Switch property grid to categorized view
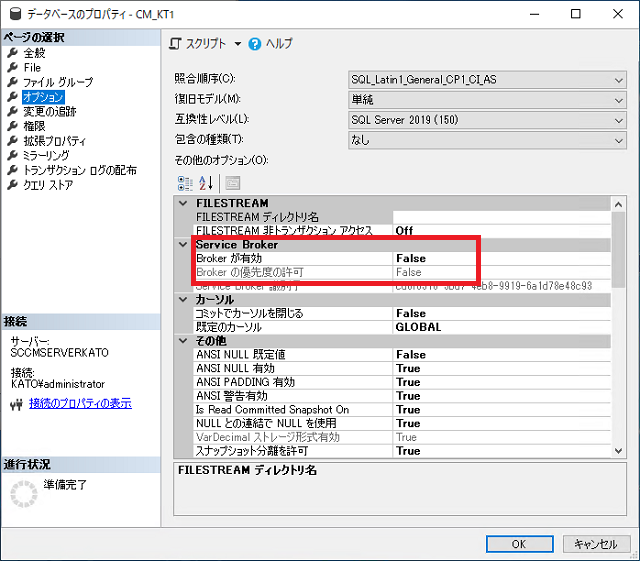 click(185, 182)
